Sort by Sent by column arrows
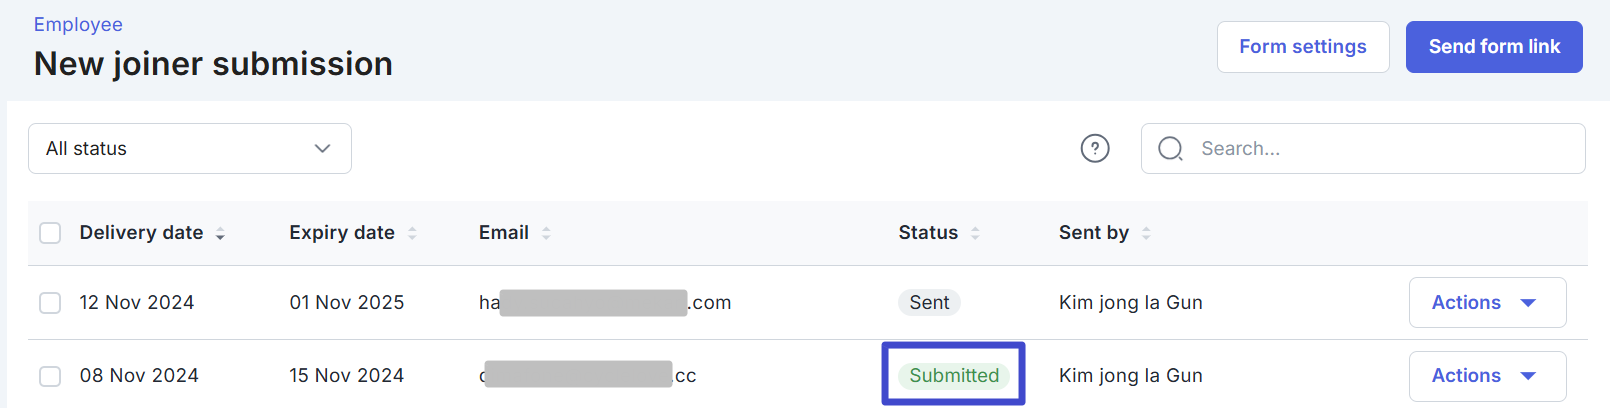The image size is (1610, 408). [x=1146, y=233]
